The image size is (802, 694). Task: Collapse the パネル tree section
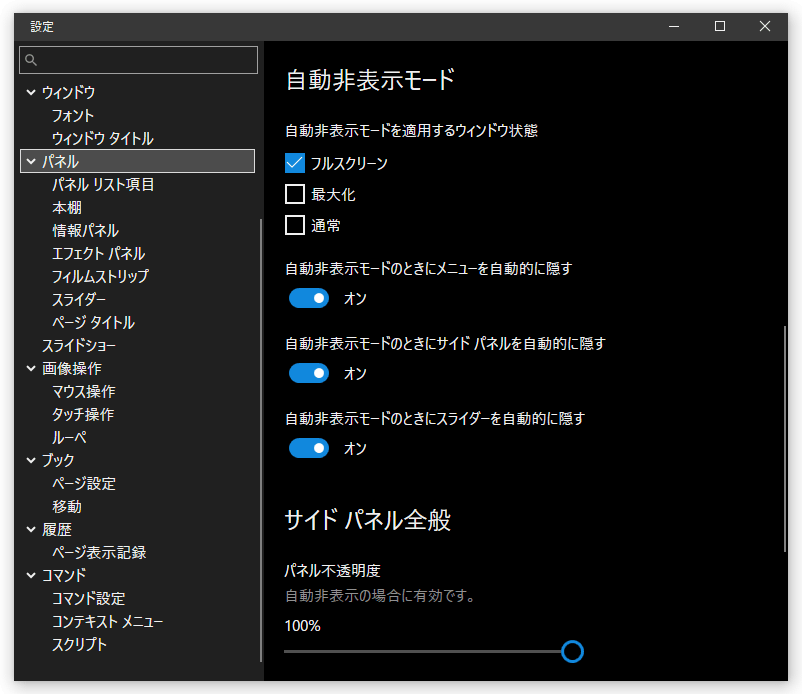pos(31,162)
